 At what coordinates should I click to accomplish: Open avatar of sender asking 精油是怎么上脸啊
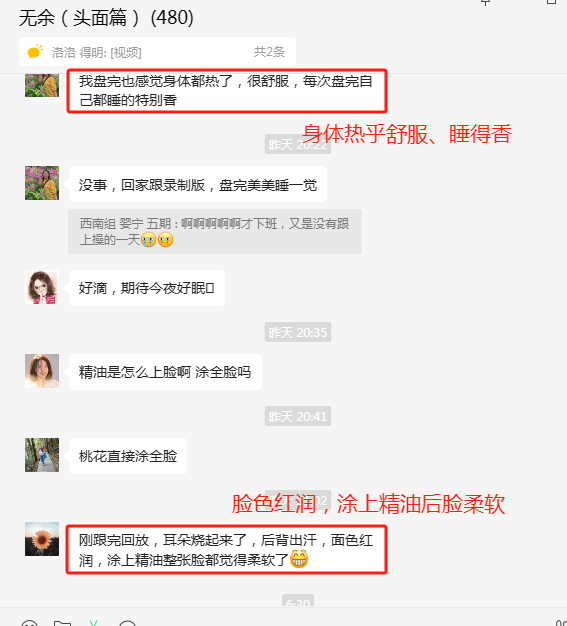(42, 371)
